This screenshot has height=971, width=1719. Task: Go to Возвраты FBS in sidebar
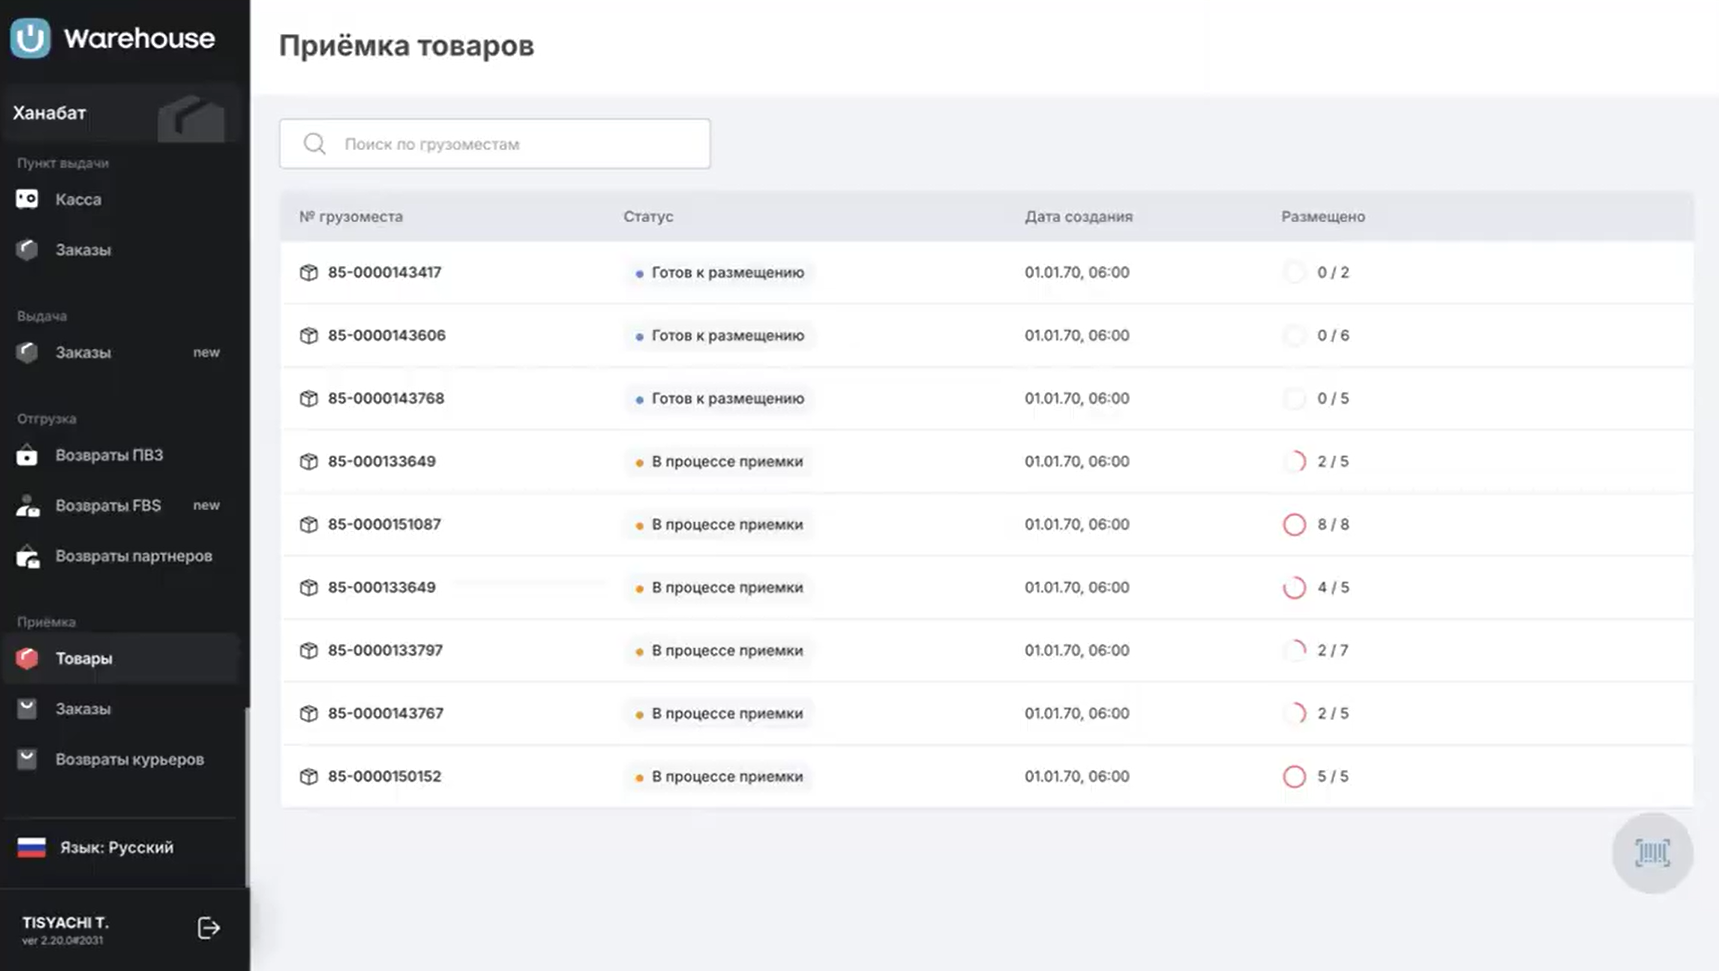108,505
